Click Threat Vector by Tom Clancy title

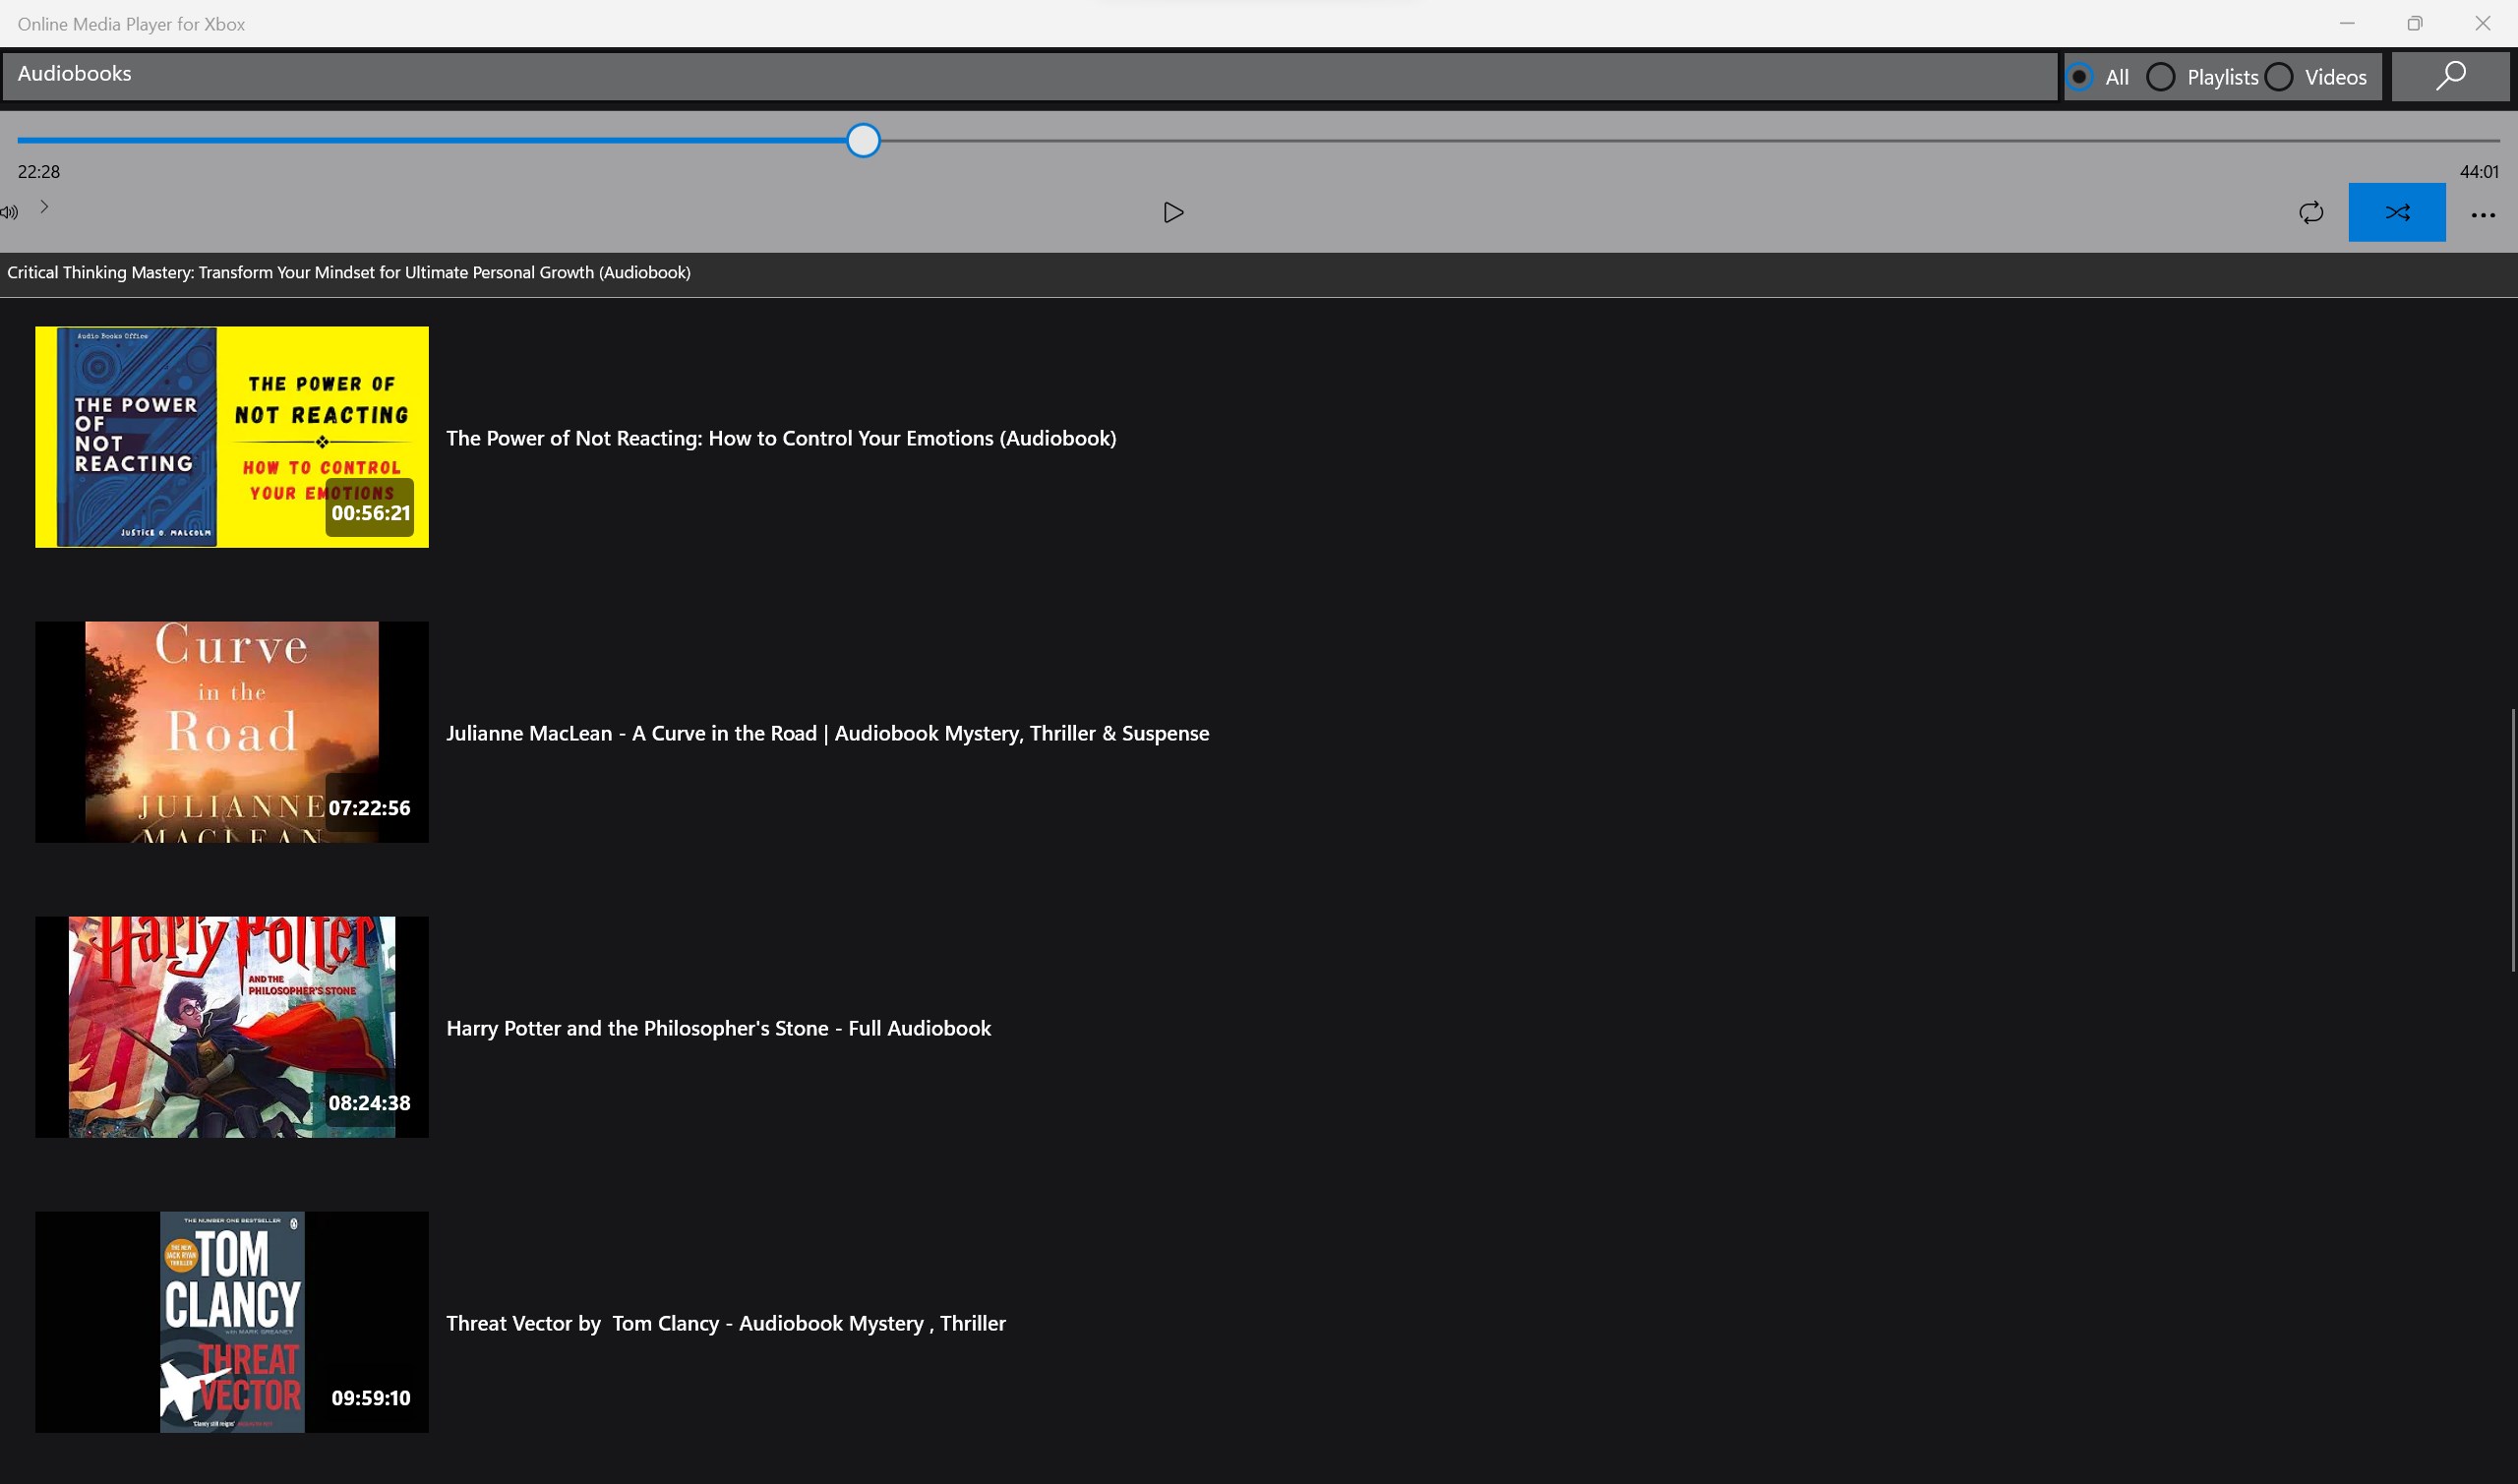pyautogui.click(x=725, y=1323)
